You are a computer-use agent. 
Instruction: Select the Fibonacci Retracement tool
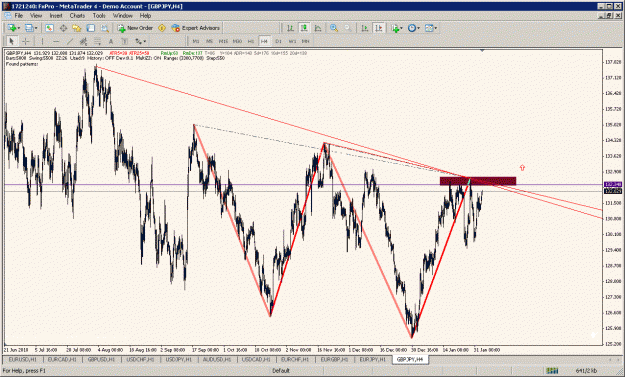click(x=97, y=41)
